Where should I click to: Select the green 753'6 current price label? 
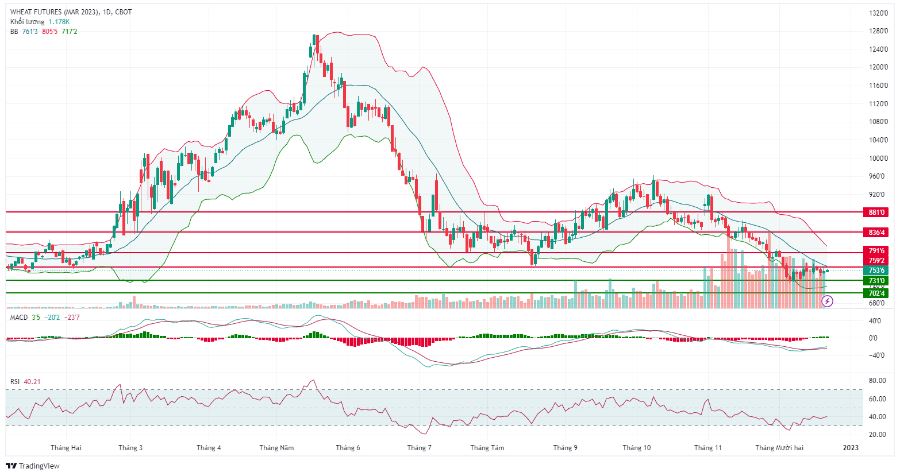[x=876, y=270]
